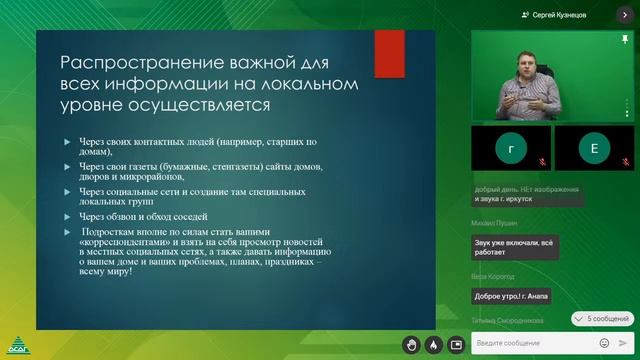The height and width of the screenshot is (360, 640).
Task: Jump to new messages via '5 сообщений' button
Action: pos(602,319)
